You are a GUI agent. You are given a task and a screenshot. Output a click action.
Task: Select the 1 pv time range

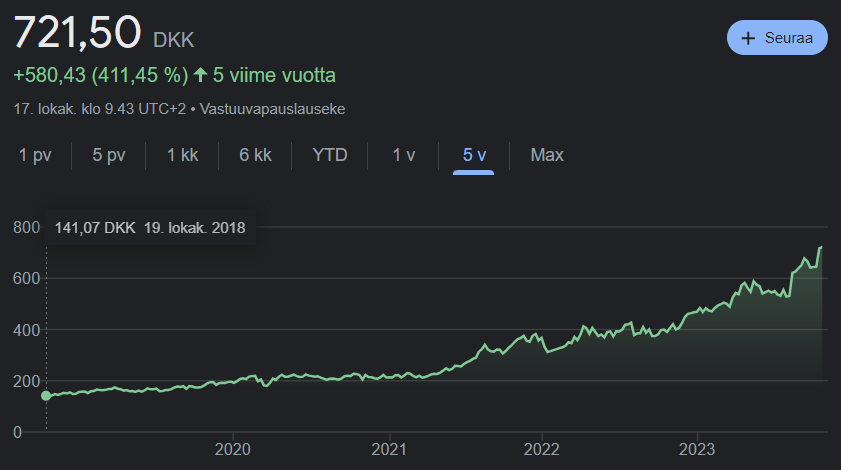[34, 155]
